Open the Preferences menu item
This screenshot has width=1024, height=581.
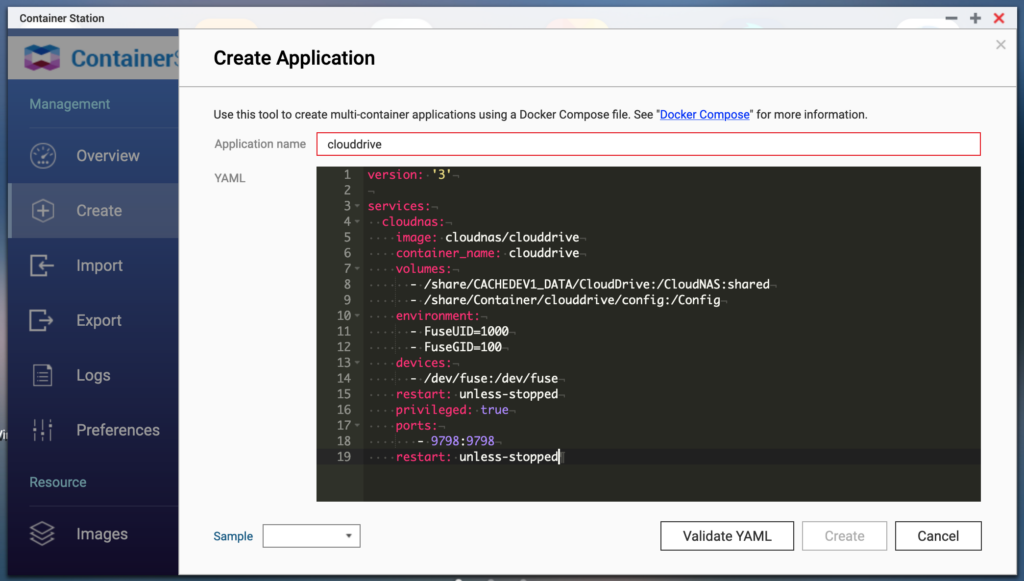pyautogui.click(x=117, y=430)
